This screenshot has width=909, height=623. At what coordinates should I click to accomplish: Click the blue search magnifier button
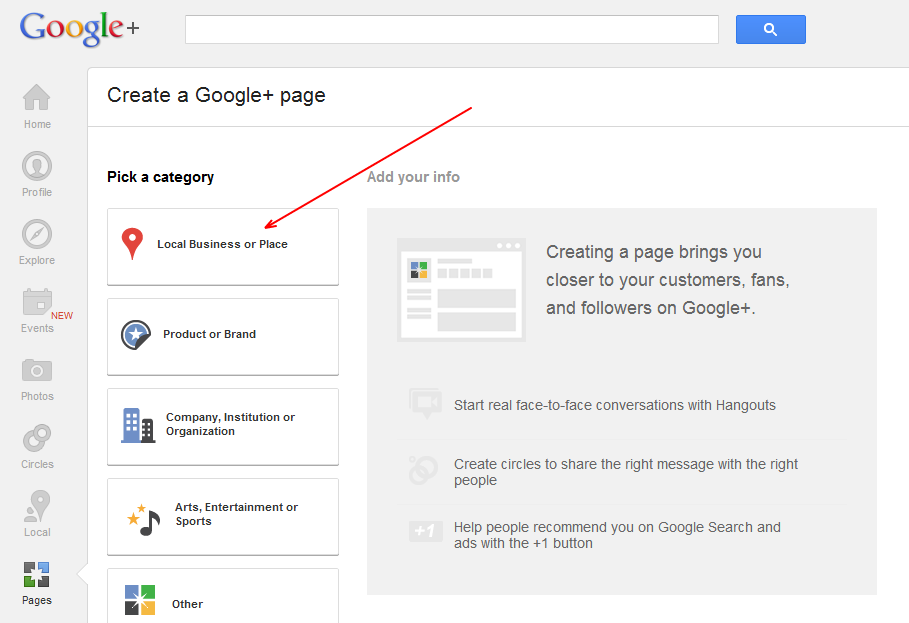770,30
